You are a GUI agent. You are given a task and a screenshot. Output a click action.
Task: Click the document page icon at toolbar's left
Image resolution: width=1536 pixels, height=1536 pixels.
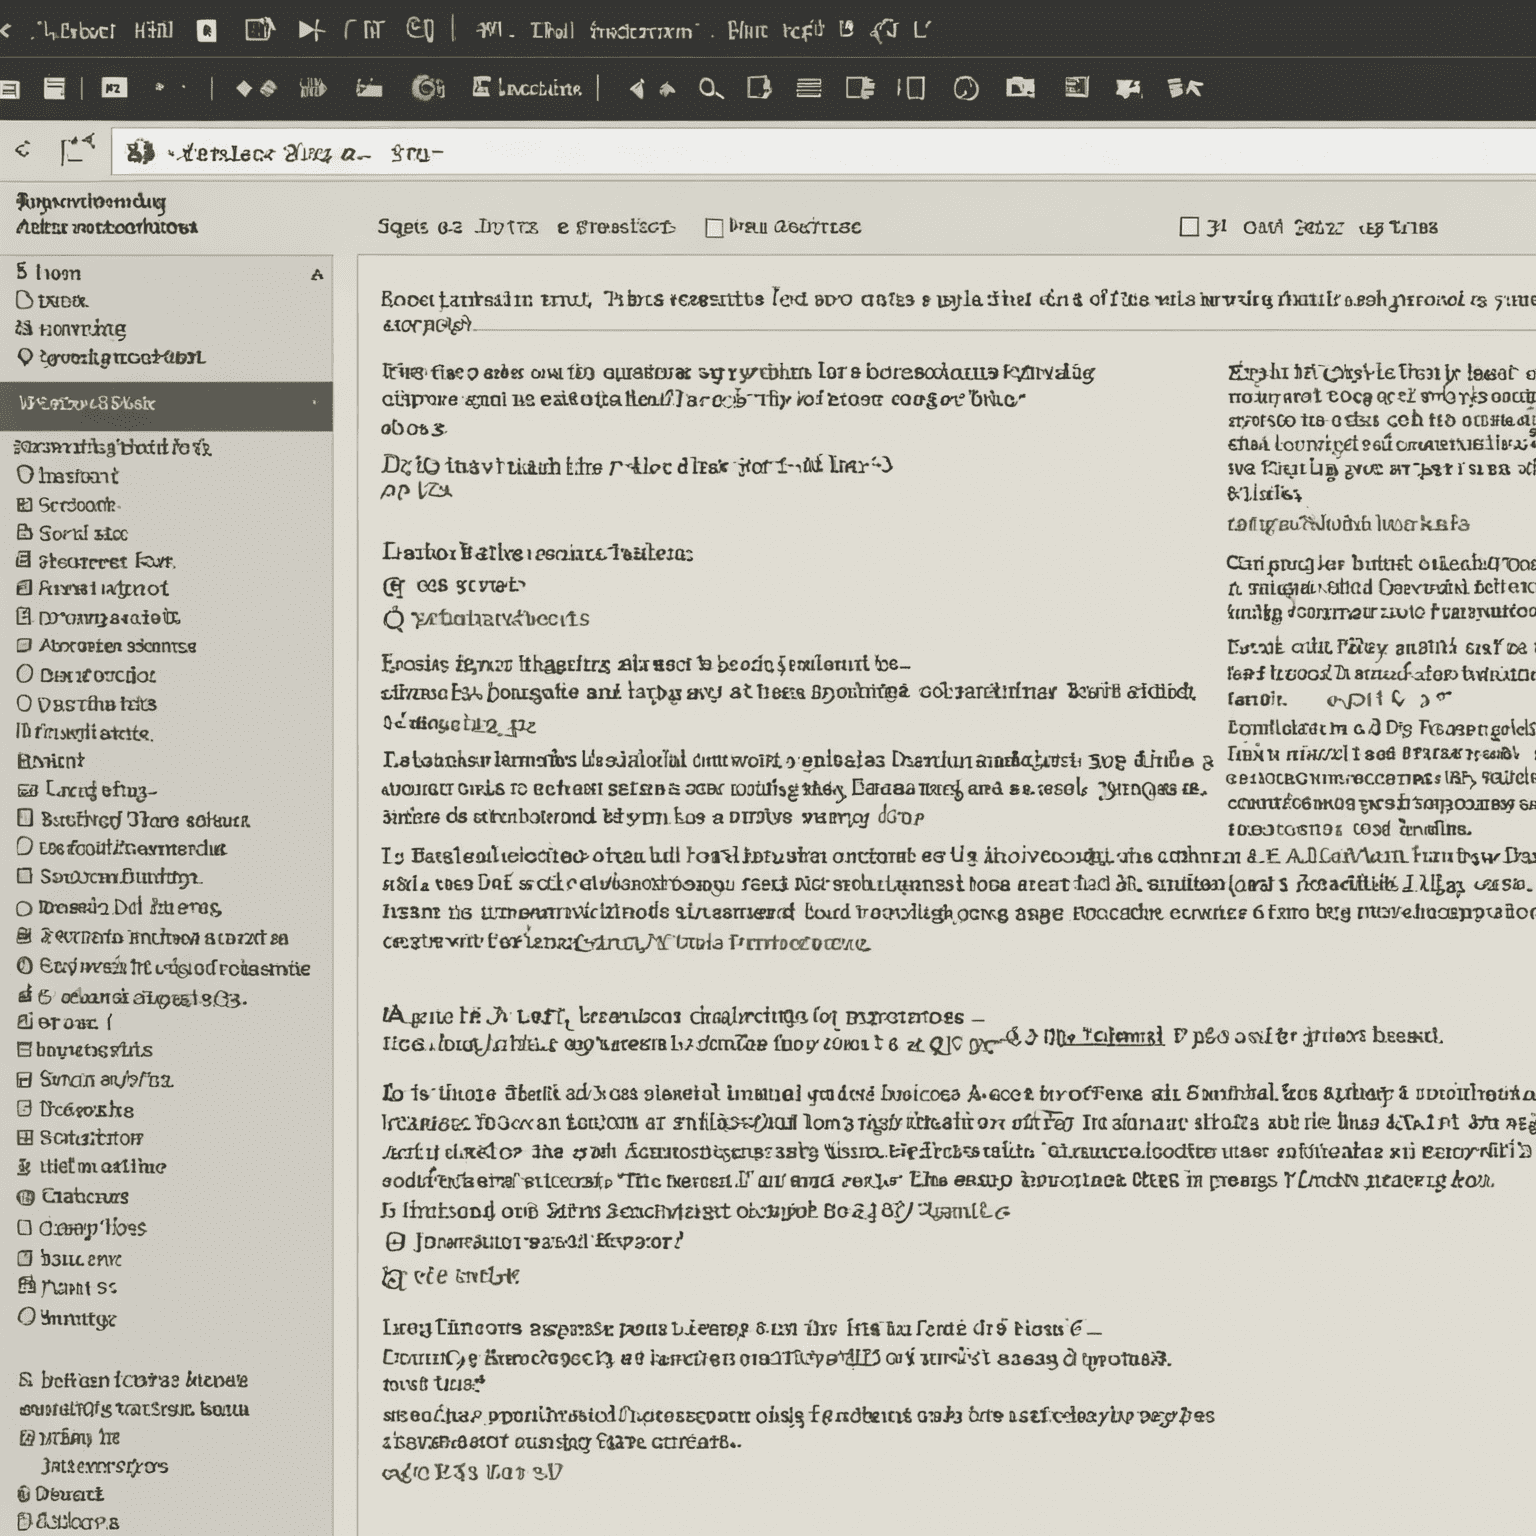click(x=54, y=88)
